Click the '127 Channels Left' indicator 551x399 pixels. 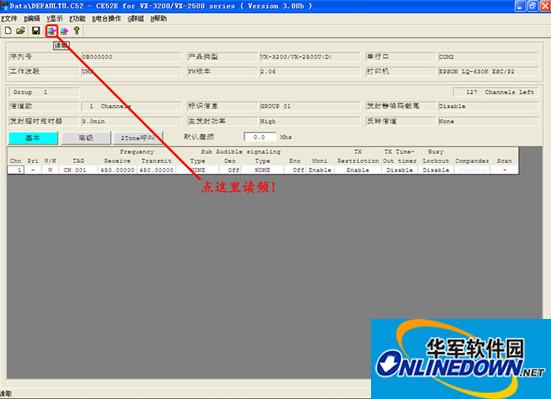pos(495,92)
